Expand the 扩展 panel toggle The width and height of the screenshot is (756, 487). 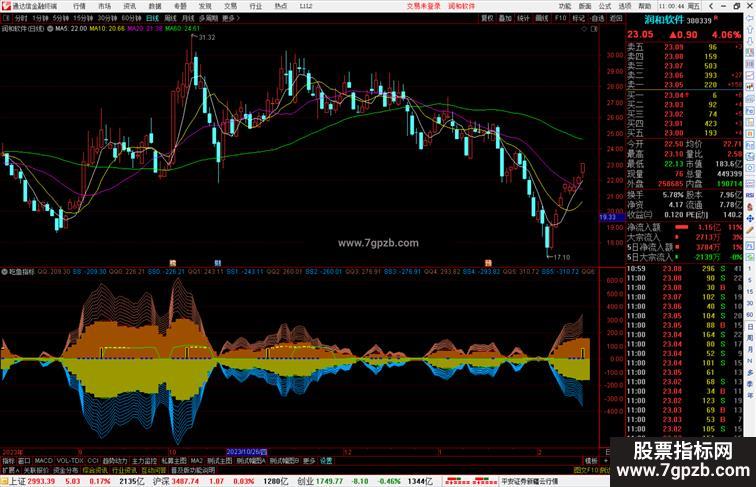click(10, 470)
